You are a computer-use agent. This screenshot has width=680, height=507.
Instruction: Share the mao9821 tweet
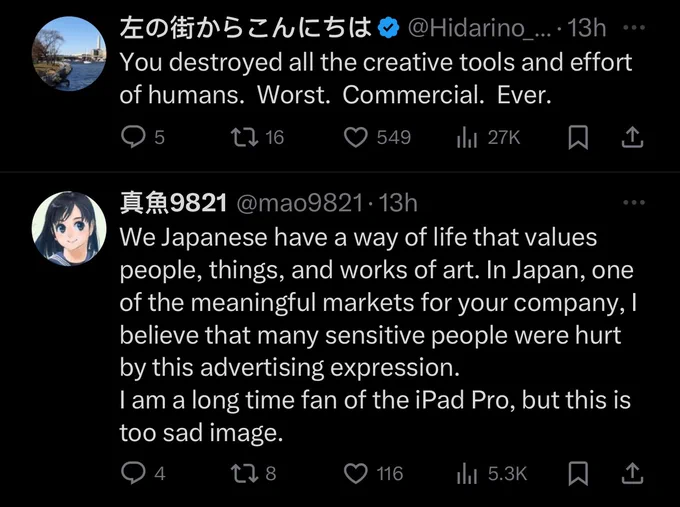pos(632,473)
